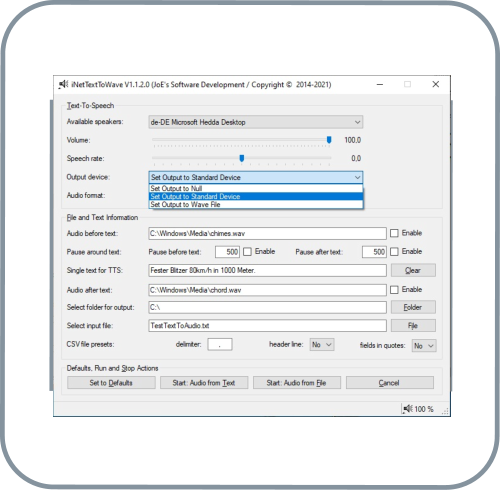
Task: Open the fields in quotes dropdown
Action: coord(424,346)
